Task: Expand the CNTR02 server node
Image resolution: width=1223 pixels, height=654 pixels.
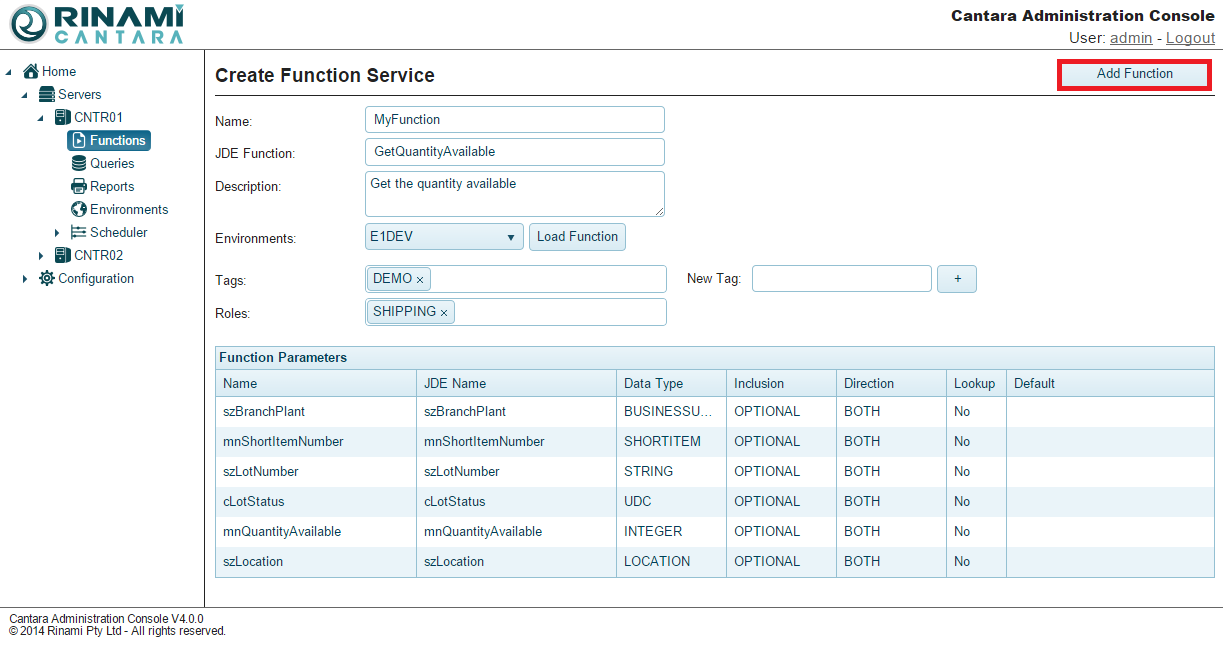Action: tap(41, 256)
